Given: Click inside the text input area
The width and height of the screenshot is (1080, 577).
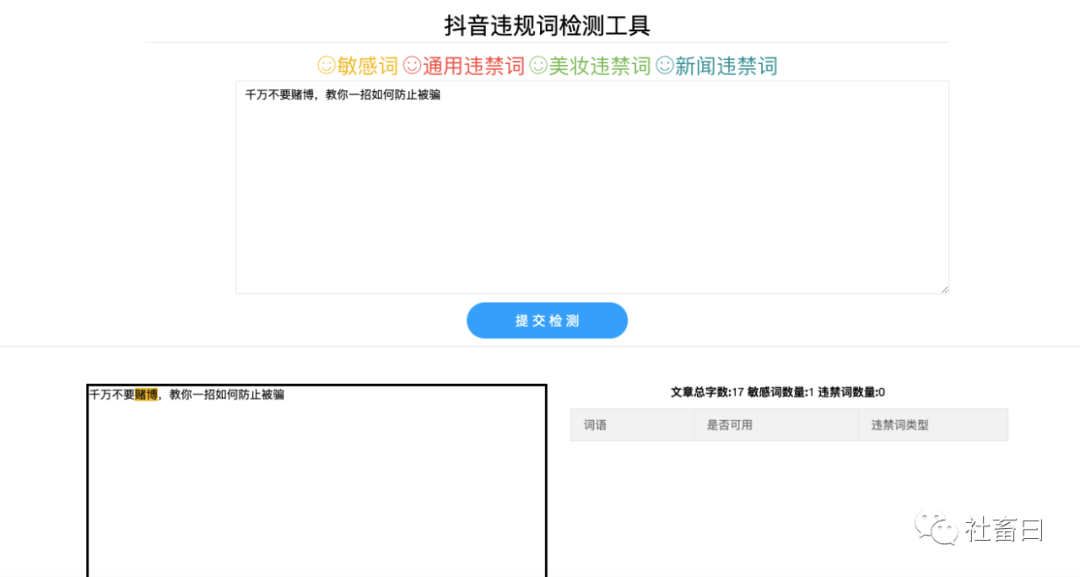Looking at the screenshot, I should point(592,187).
